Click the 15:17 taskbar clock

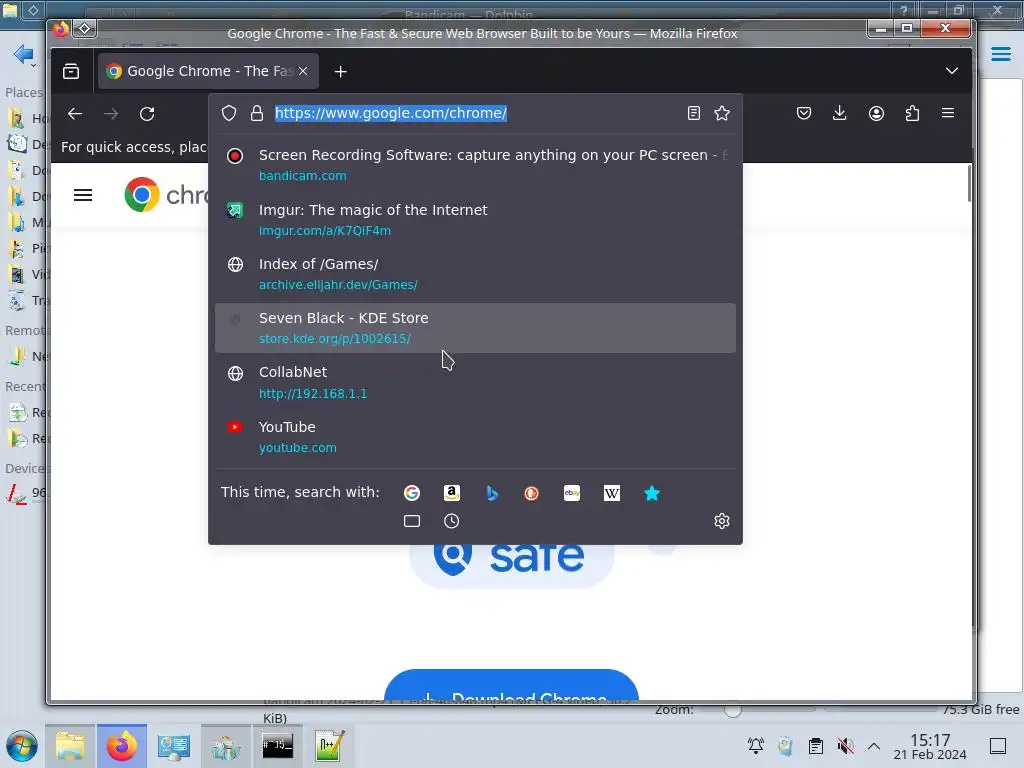pyautogui.click(x=930, y=746)
